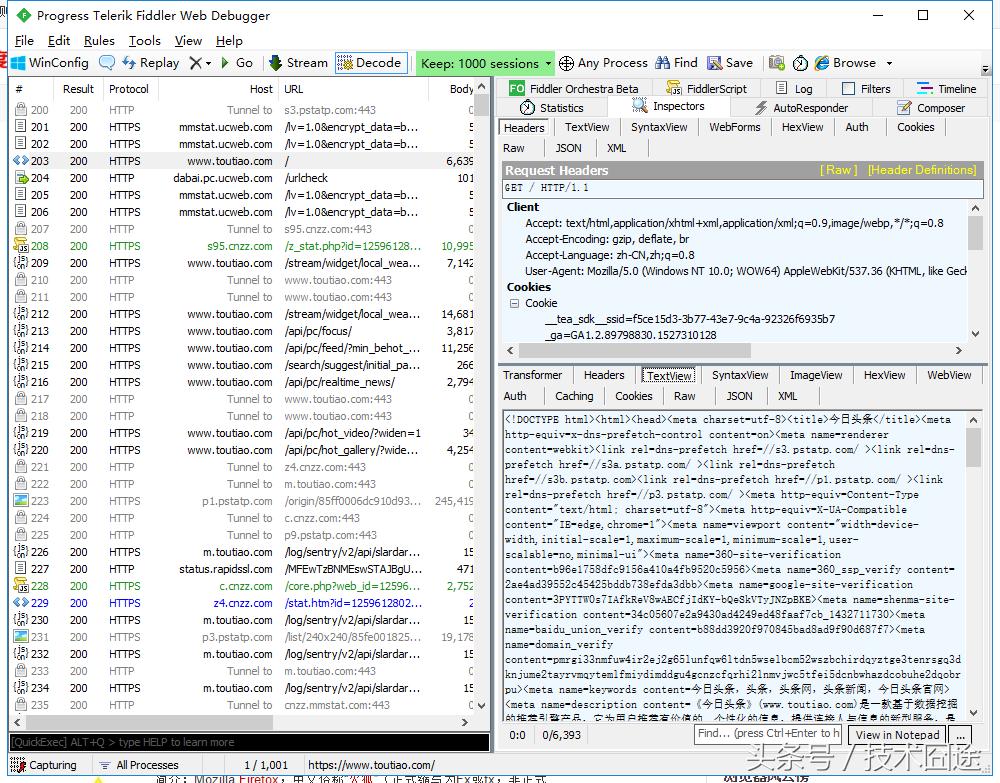
Task: Click the Save toolbar icon
Action: pos(714,62)
